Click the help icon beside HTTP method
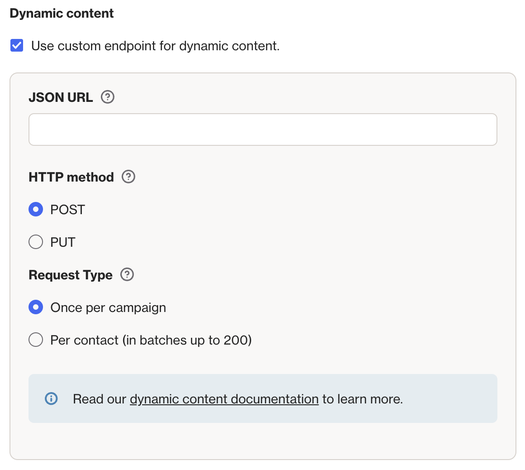Viewport: 525px width, 470px height. (128, 177)
